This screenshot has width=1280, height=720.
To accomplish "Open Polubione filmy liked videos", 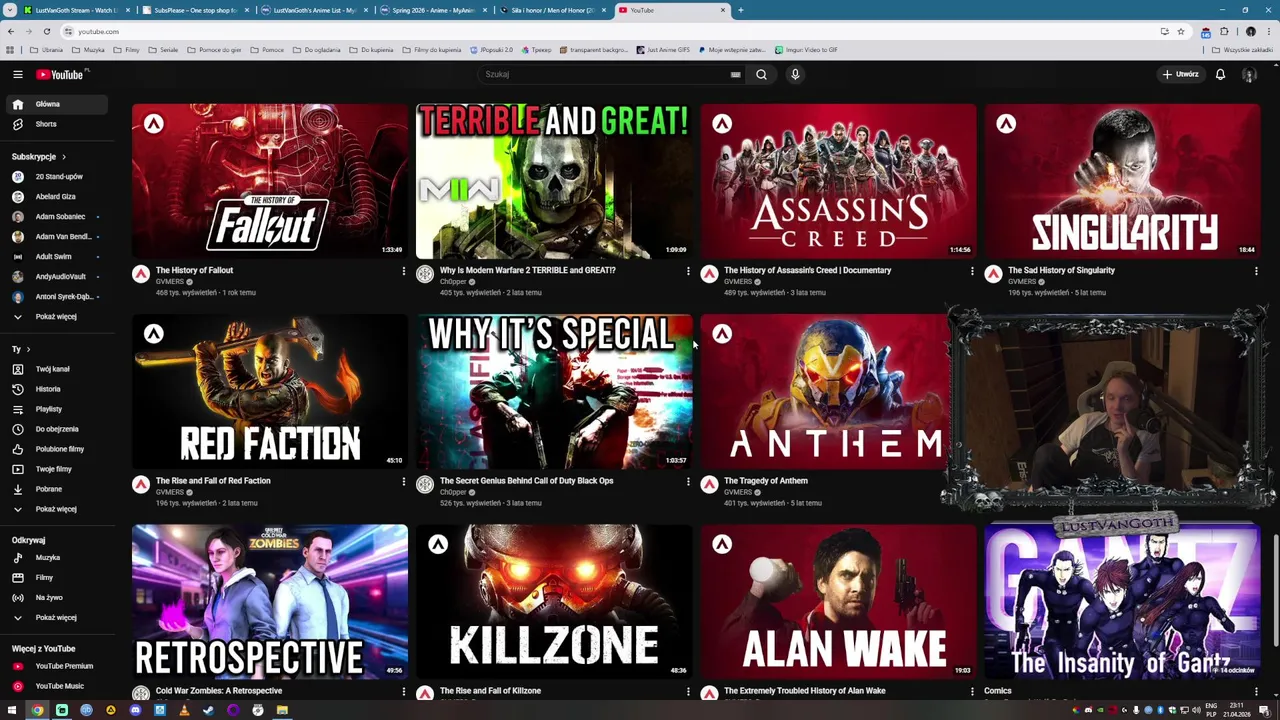I will pos(55,449).
